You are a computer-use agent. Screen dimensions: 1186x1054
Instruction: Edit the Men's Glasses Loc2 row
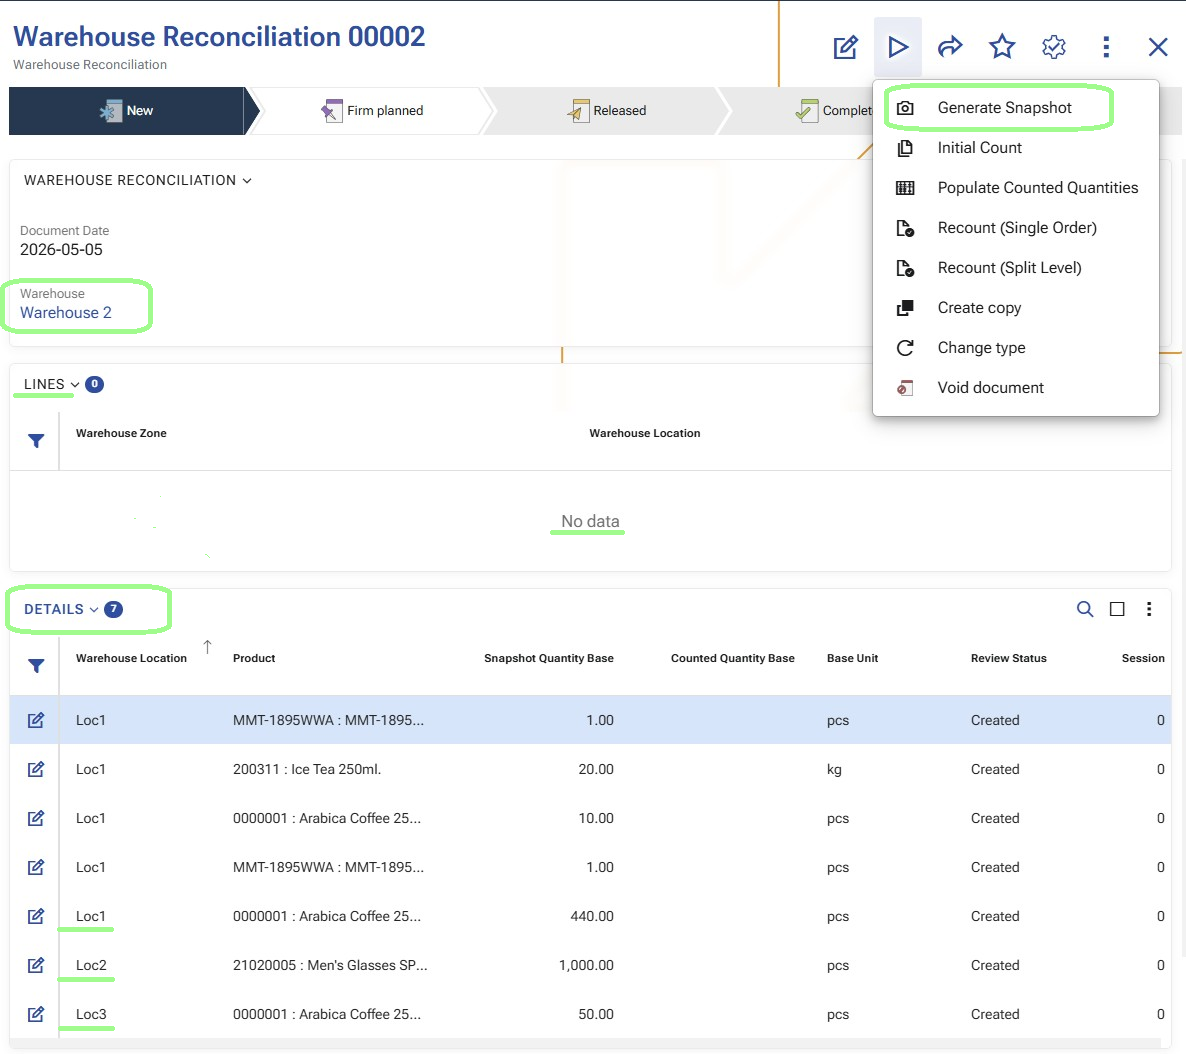point(36,965)
